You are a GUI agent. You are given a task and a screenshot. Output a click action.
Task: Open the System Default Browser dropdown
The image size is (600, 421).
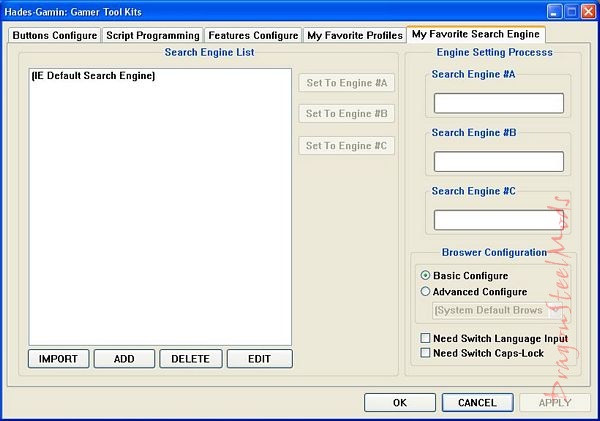pos(489,311)
